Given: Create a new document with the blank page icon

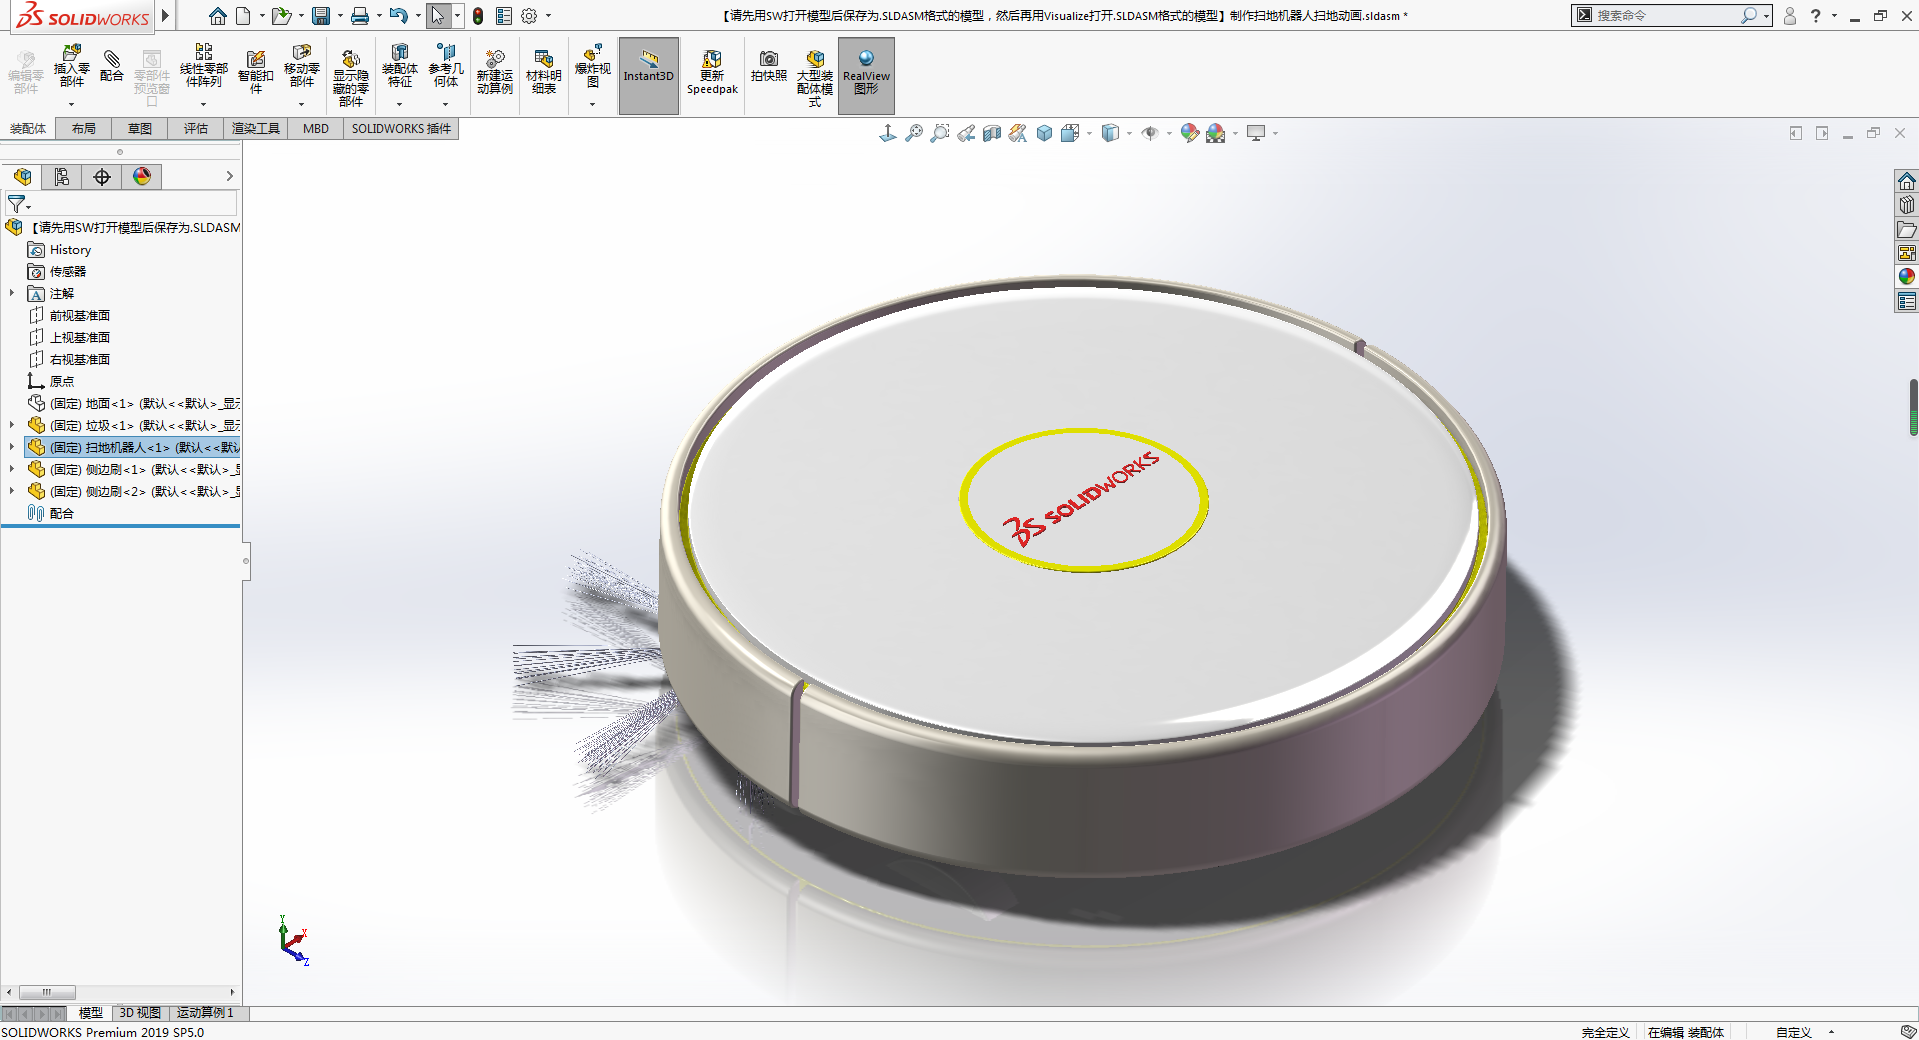Looking at the screenshot, I should click(x=243, y=16).
